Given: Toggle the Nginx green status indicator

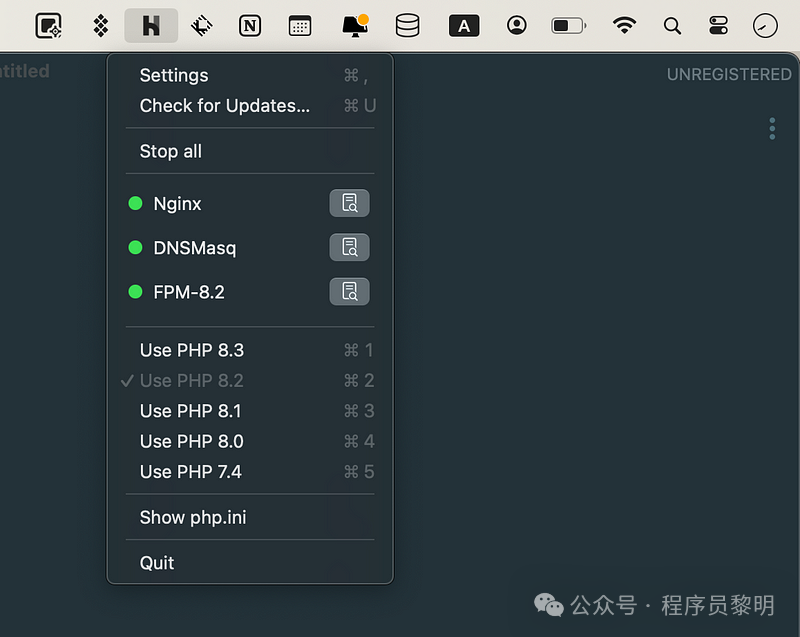Looking at the screenshot, I should tap(135, 203).
